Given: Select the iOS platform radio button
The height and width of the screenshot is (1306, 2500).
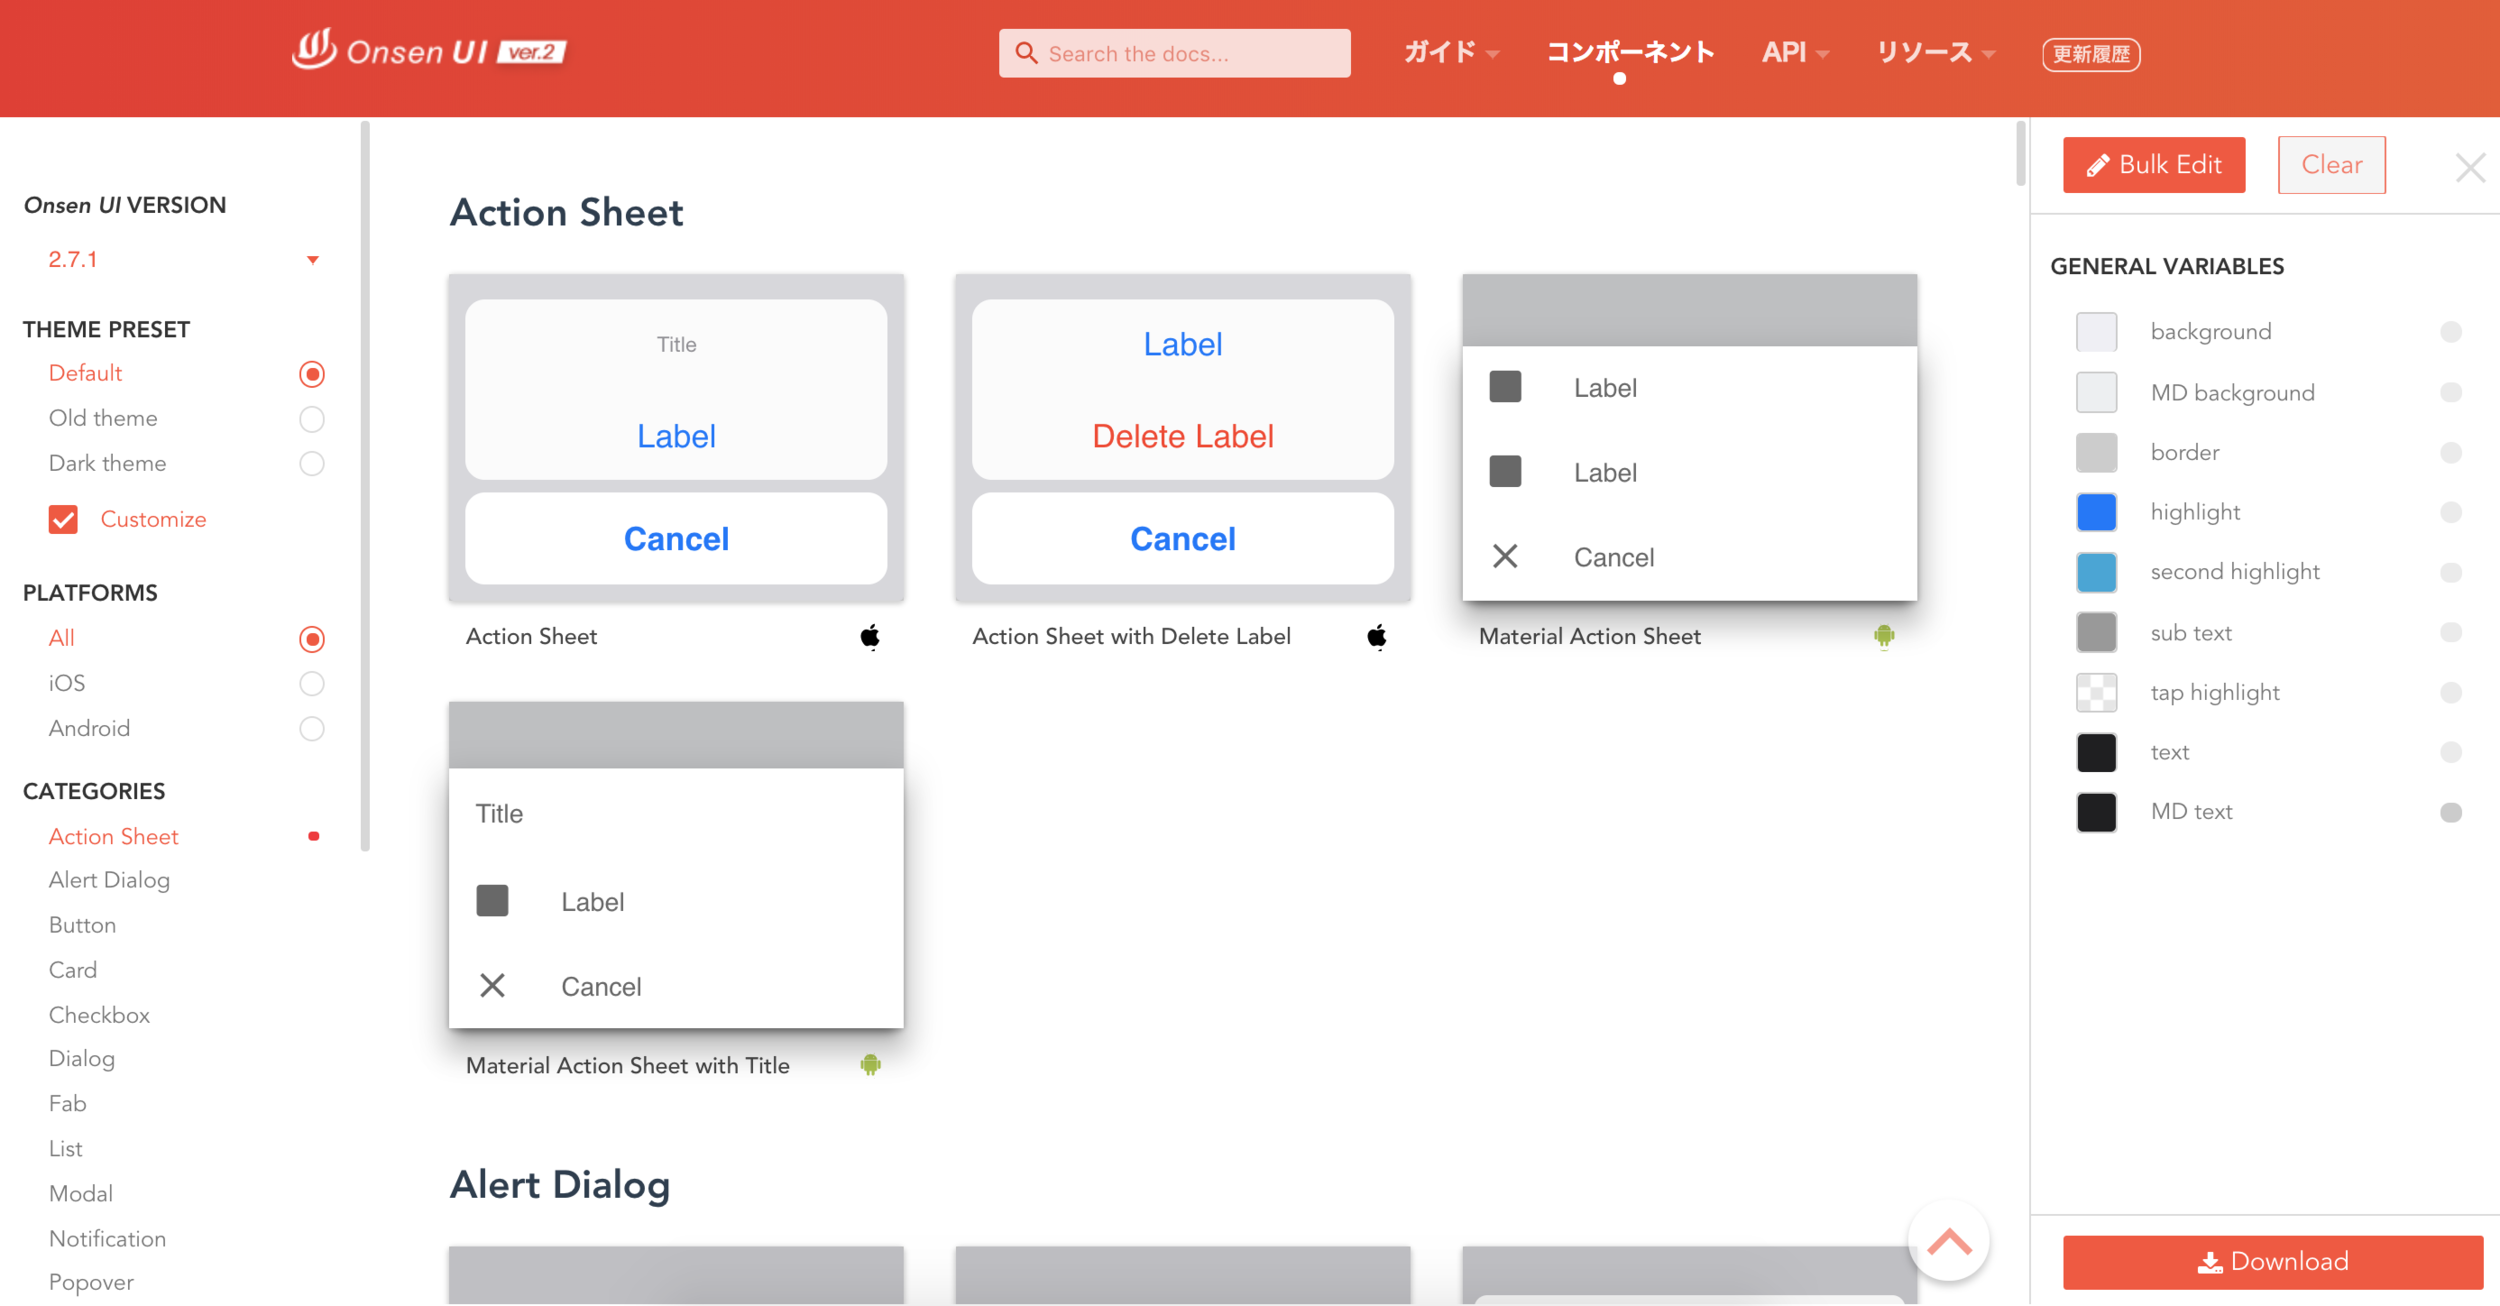Looking at the screenshot, I should point(312,684).
